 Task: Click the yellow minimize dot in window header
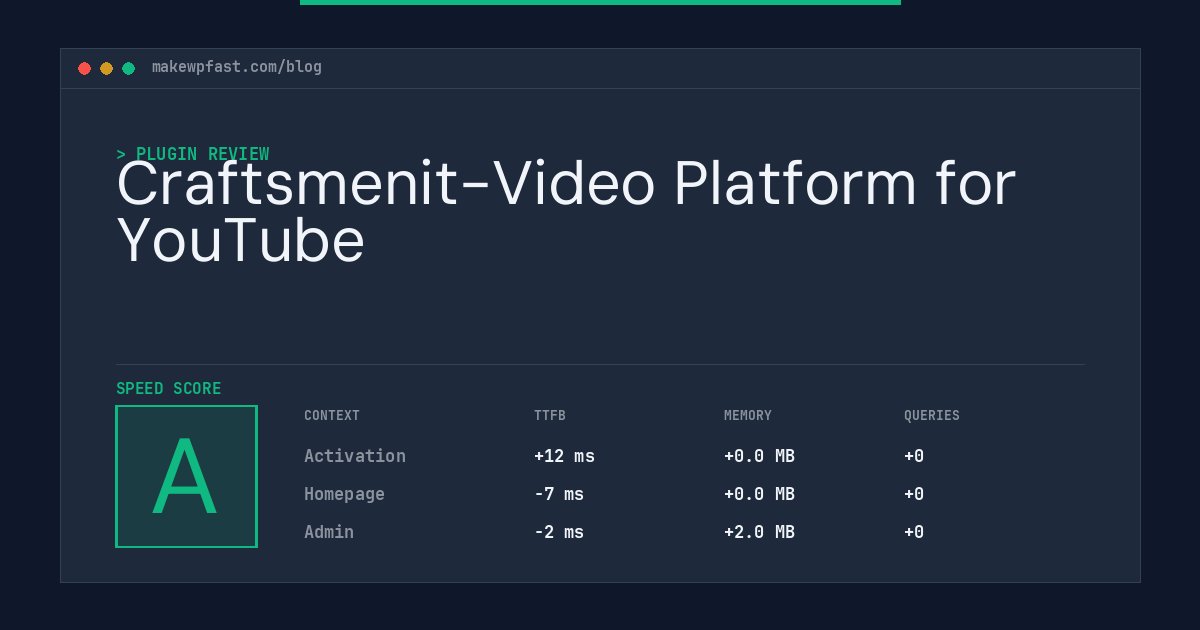(106, 68)
